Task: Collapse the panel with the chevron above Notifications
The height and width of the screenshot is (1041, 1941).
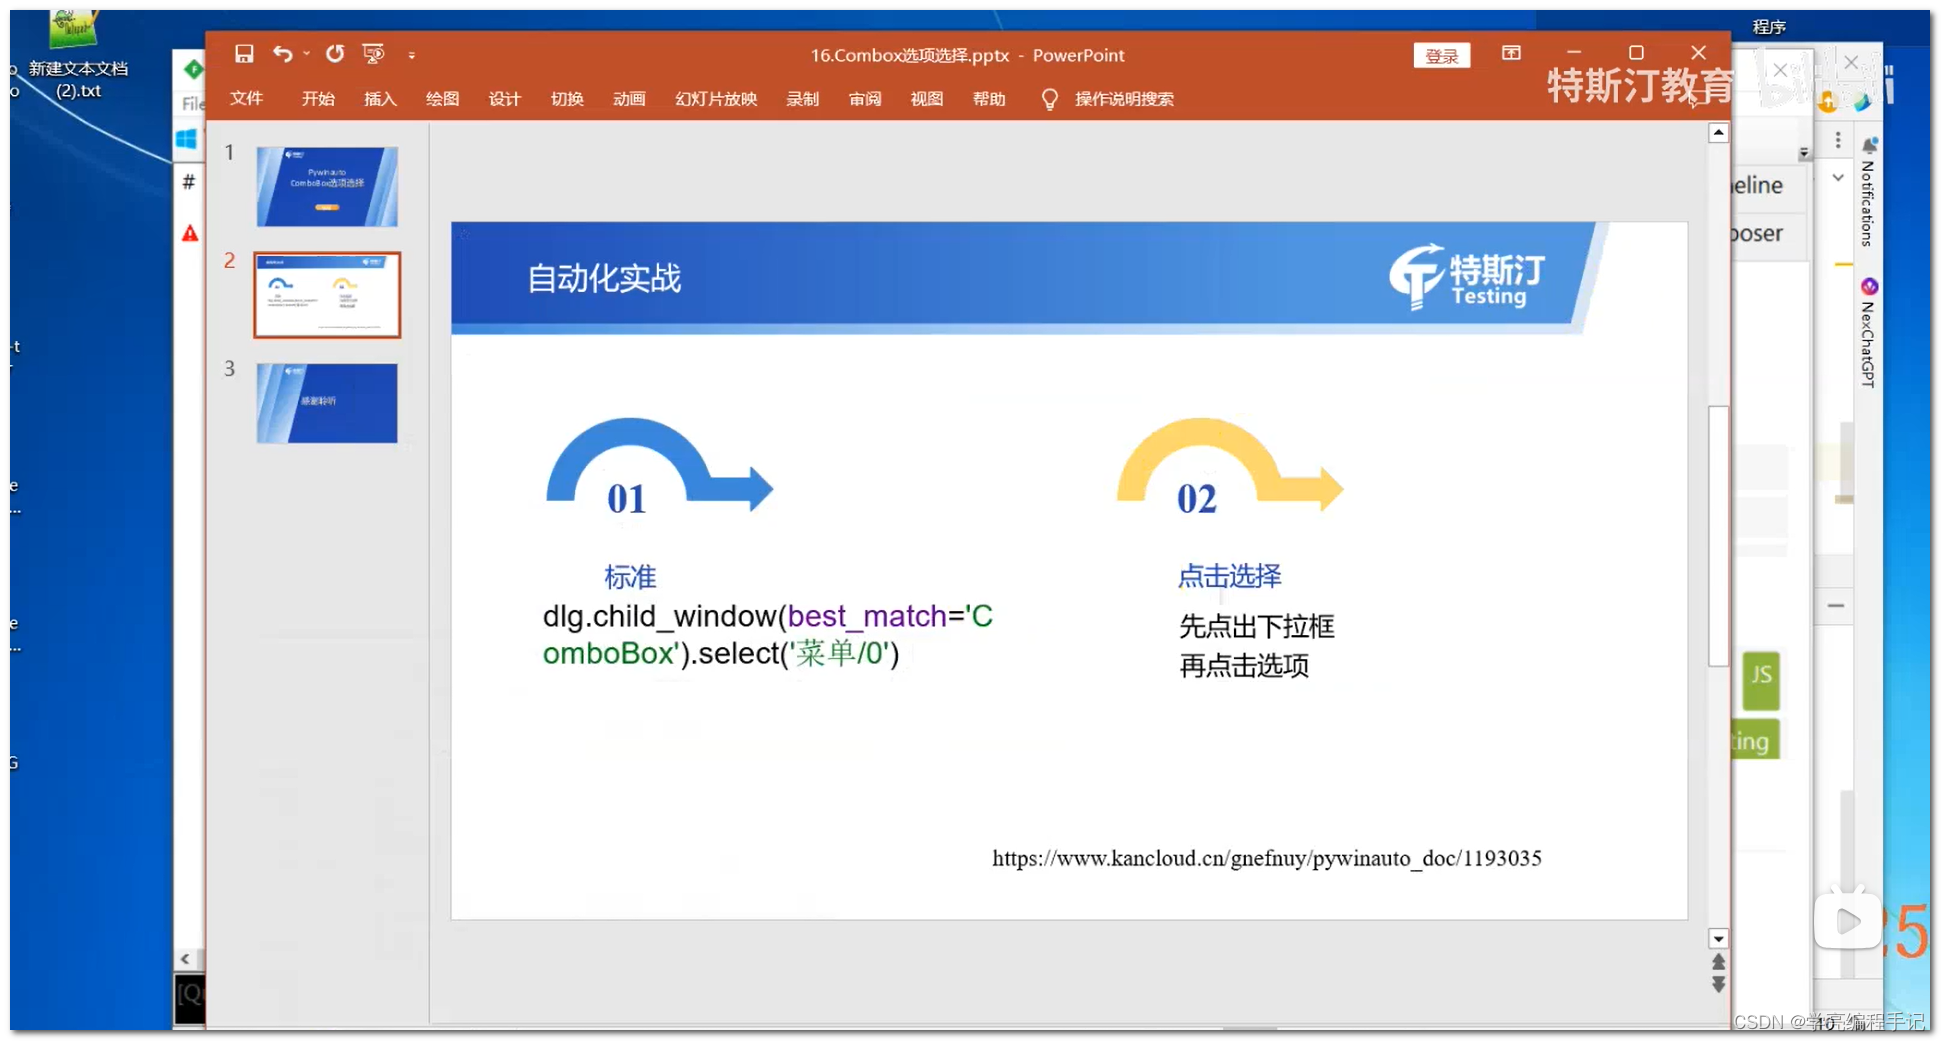Action: point(1838,177)
